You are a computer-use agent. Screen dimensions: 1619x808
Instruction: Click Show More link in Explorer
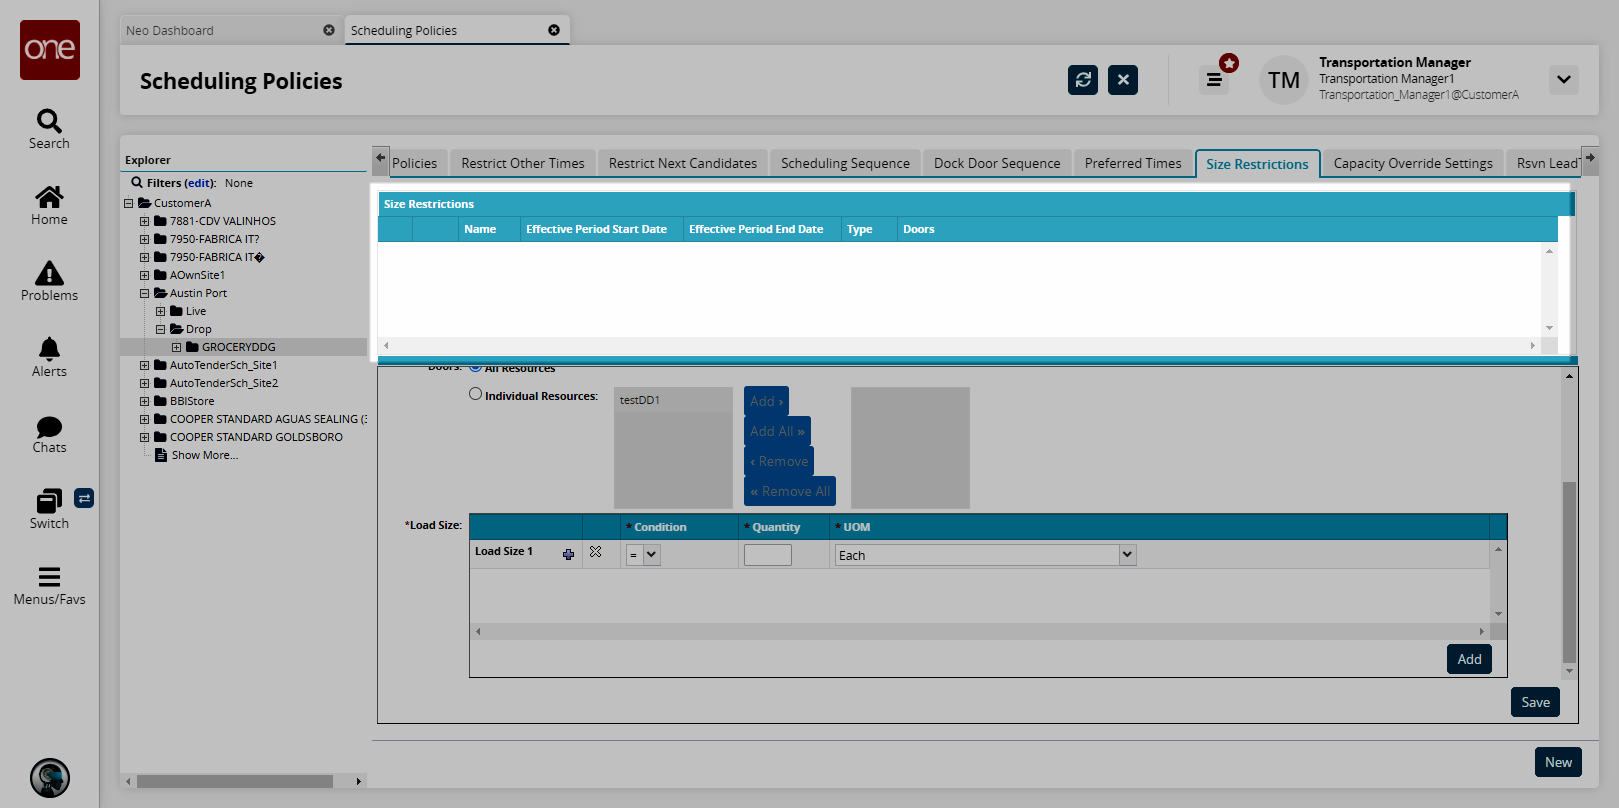click(x=204, y=455)
